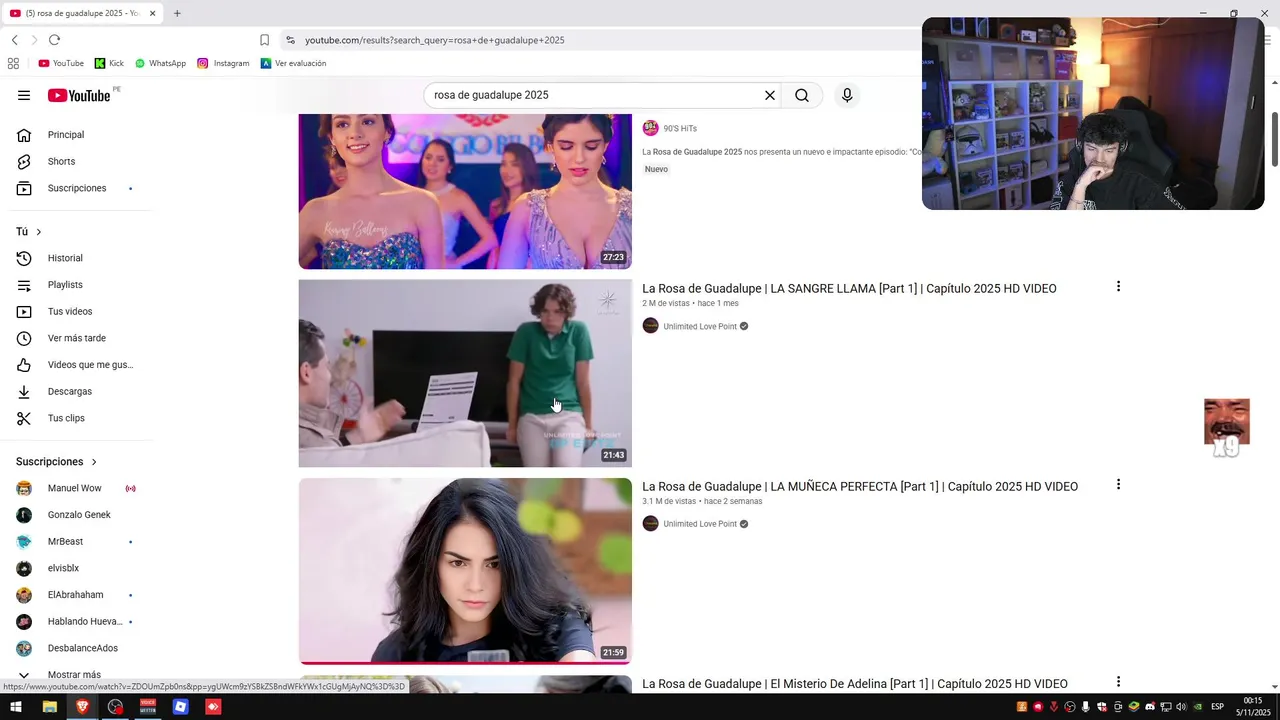Open Ver más tarde list

[x=76, y=338]
